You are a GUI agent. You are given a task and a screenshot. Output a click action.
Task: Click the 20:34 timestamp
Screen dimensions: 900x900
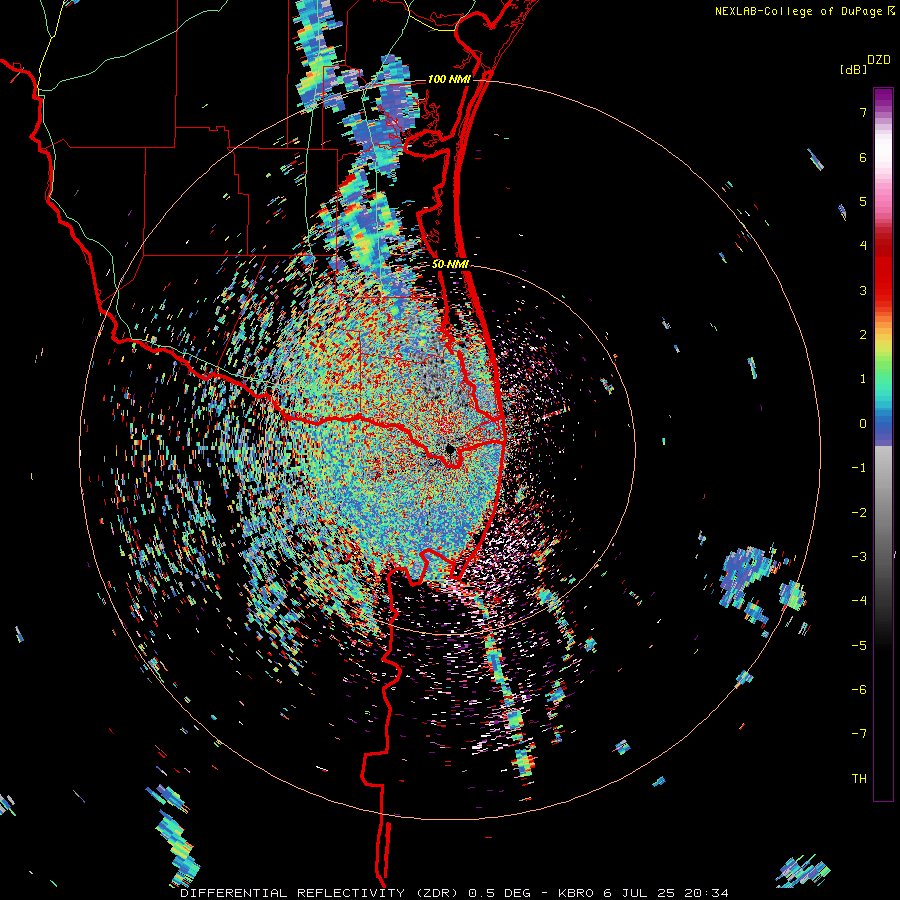pyautogui.click(x=708, y=893)
